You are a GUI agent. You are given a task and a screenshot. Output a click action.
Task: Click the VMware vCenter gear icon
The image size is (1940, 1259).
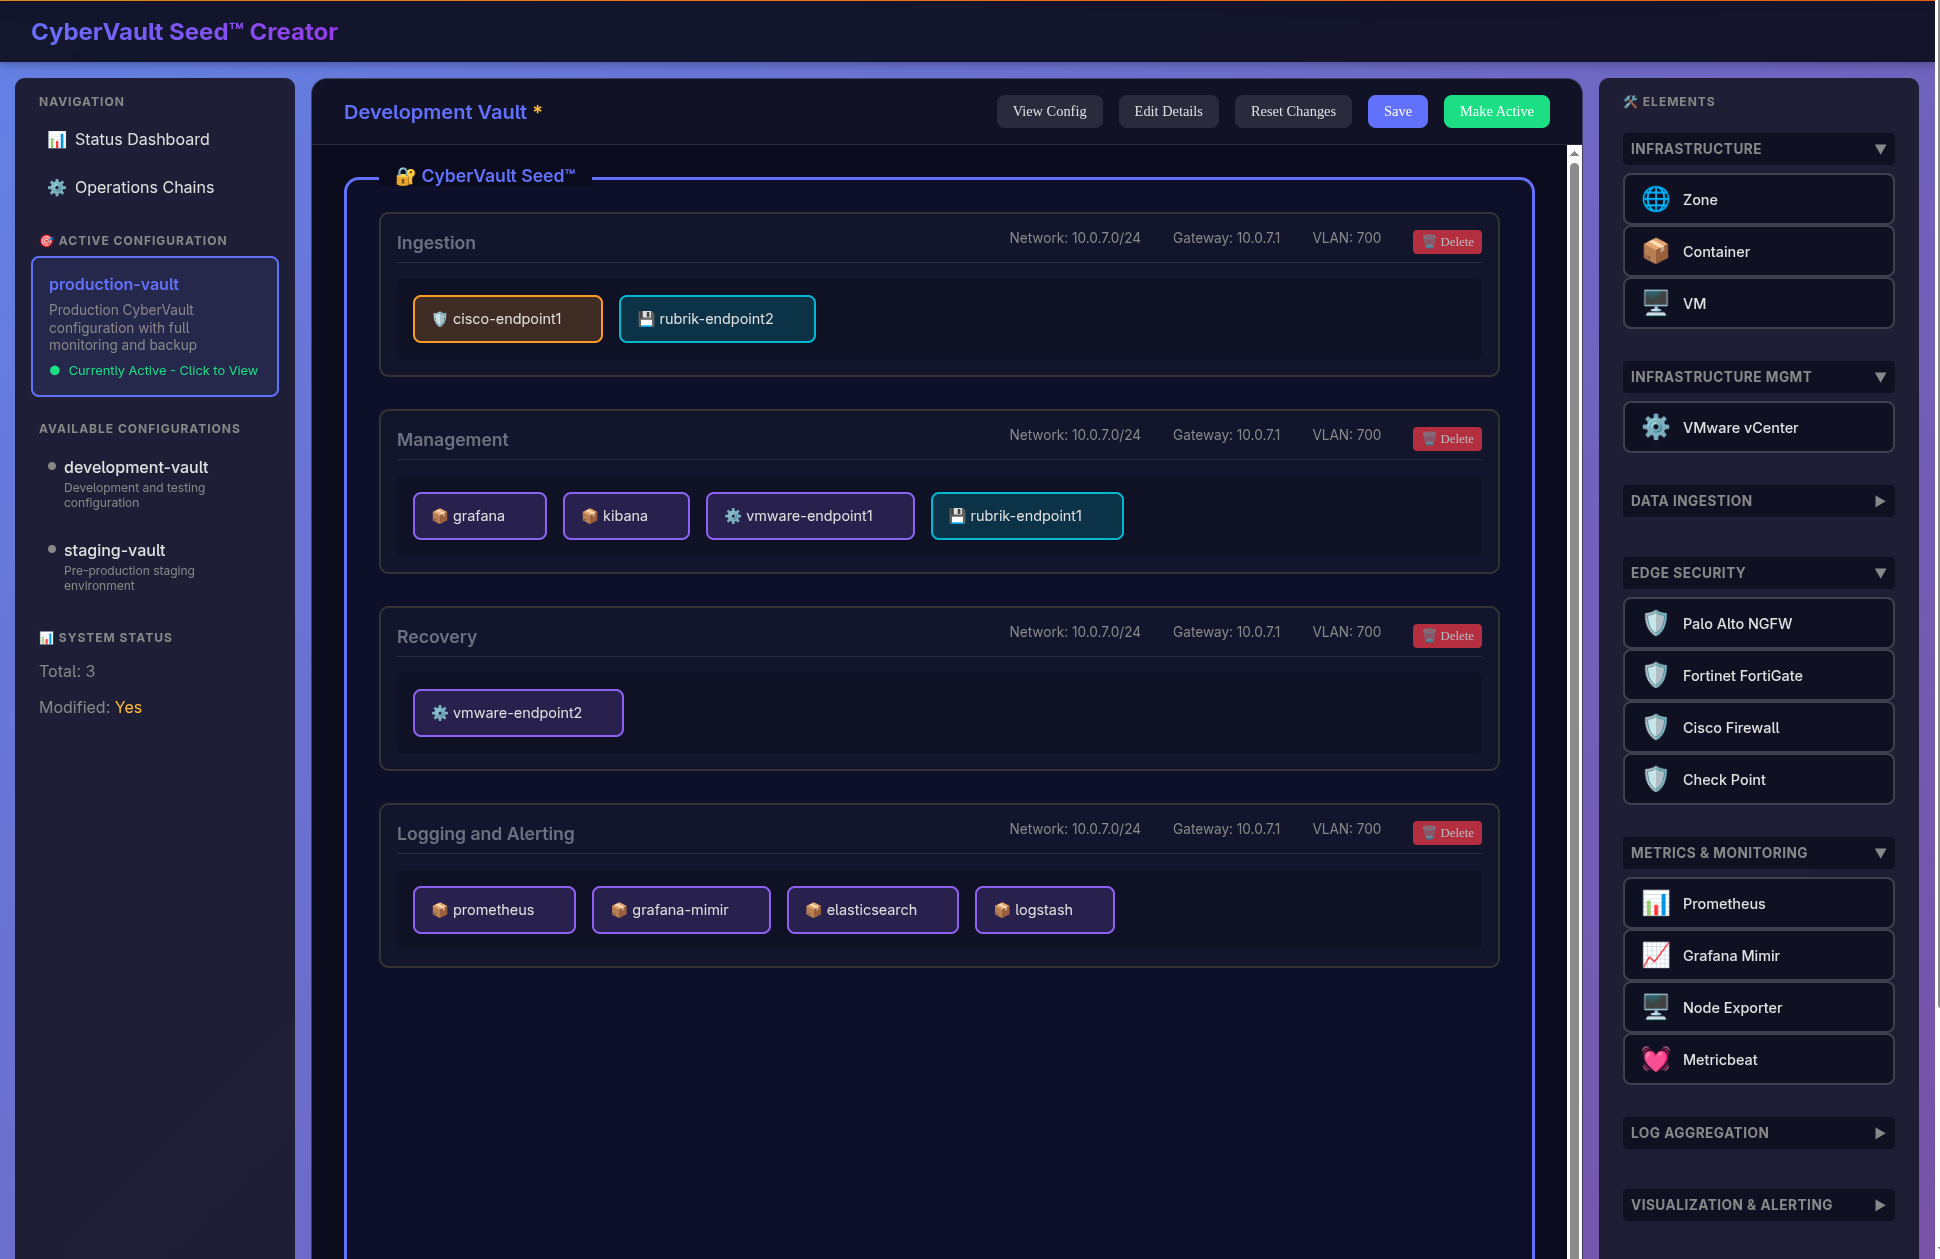tap(1656, 427)
